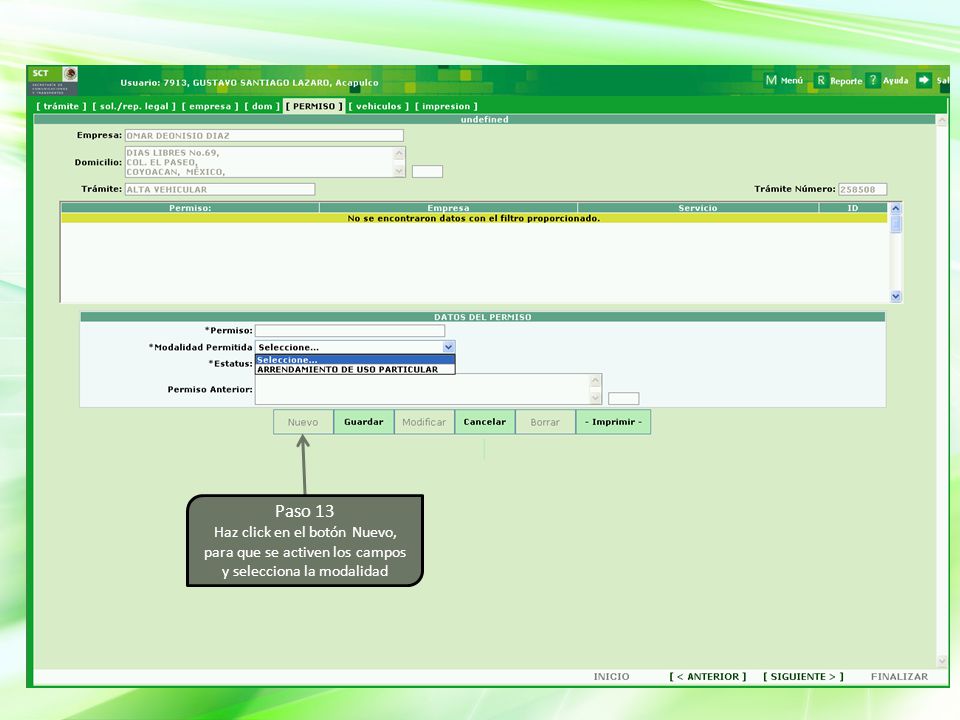Switch to the impresion tab
The width and height of the screenshot is (960, 720).
pos(446,106)
